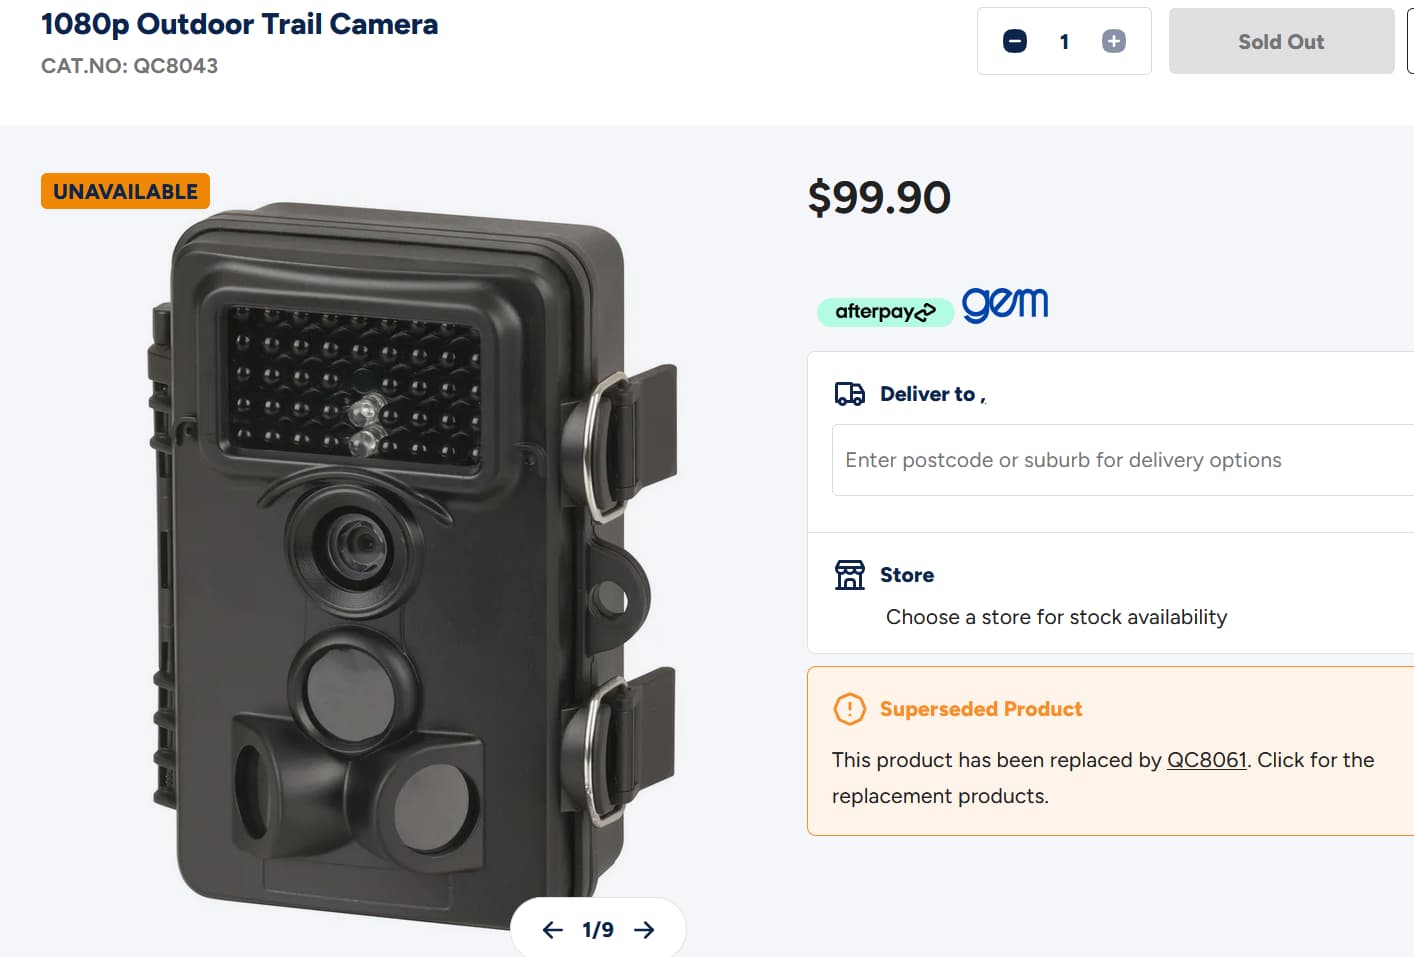Click the Sold Out button
The image size is (1414, 957).
[1281, 41]
